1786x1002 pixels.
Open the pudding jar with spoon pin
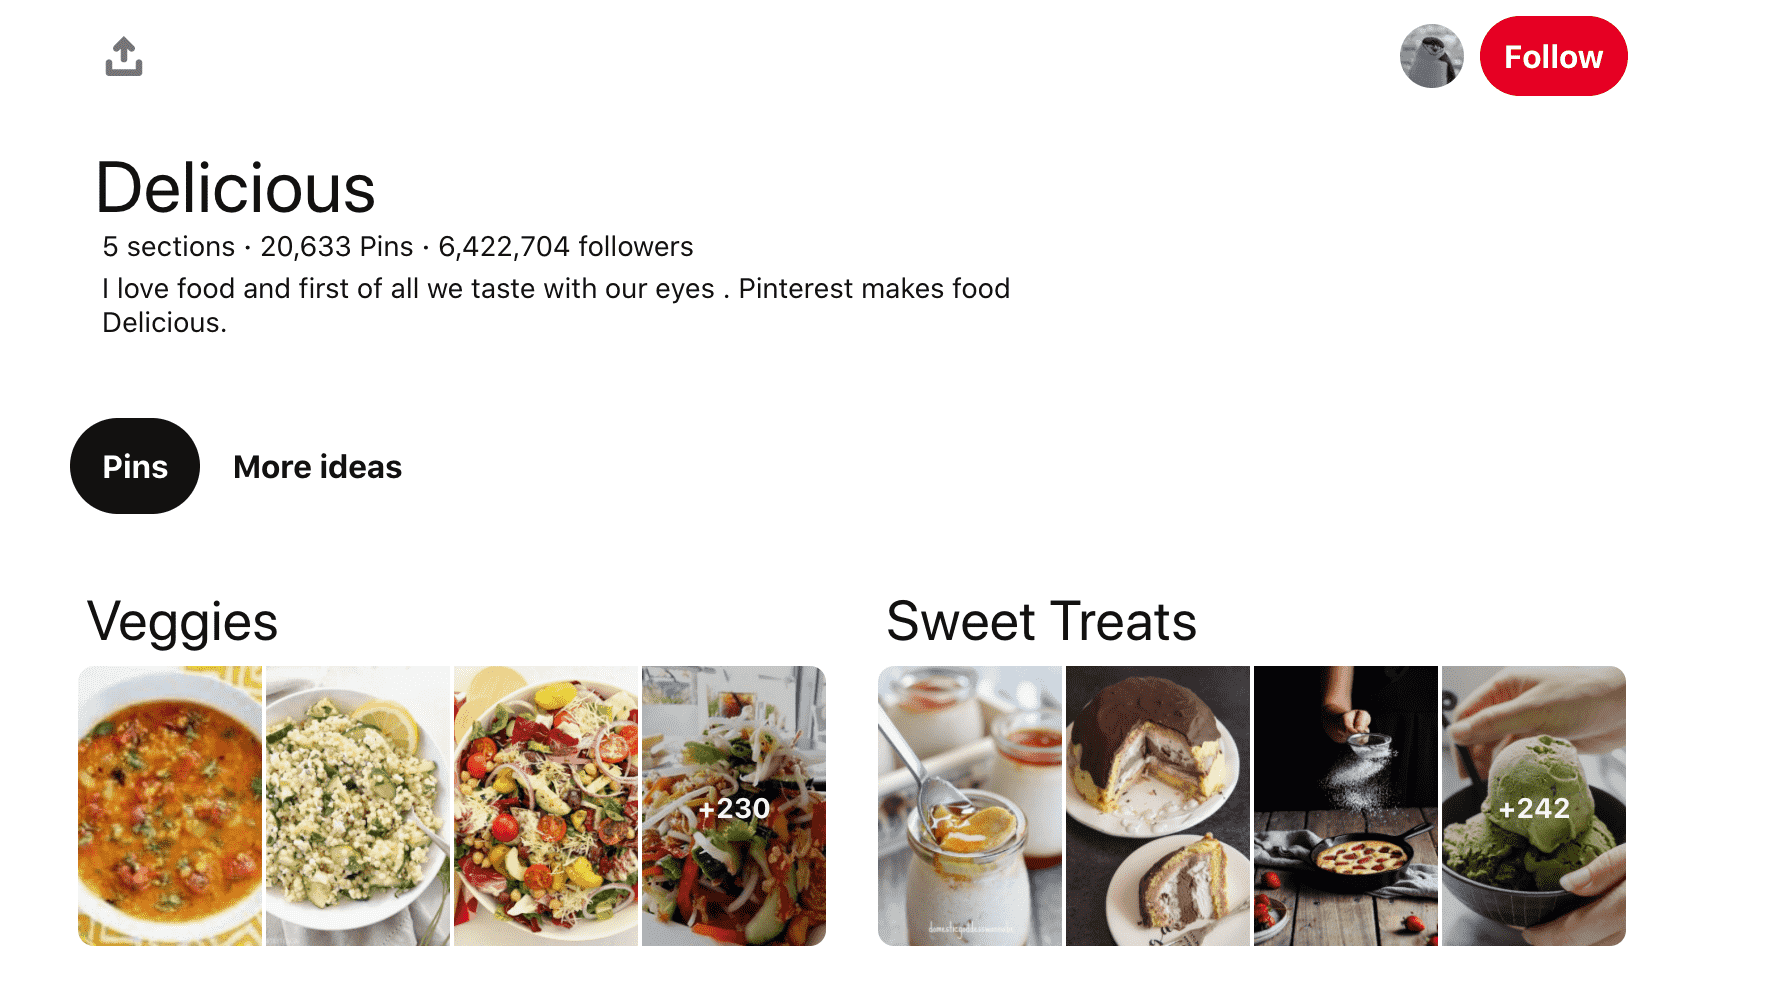click(970, 806)
